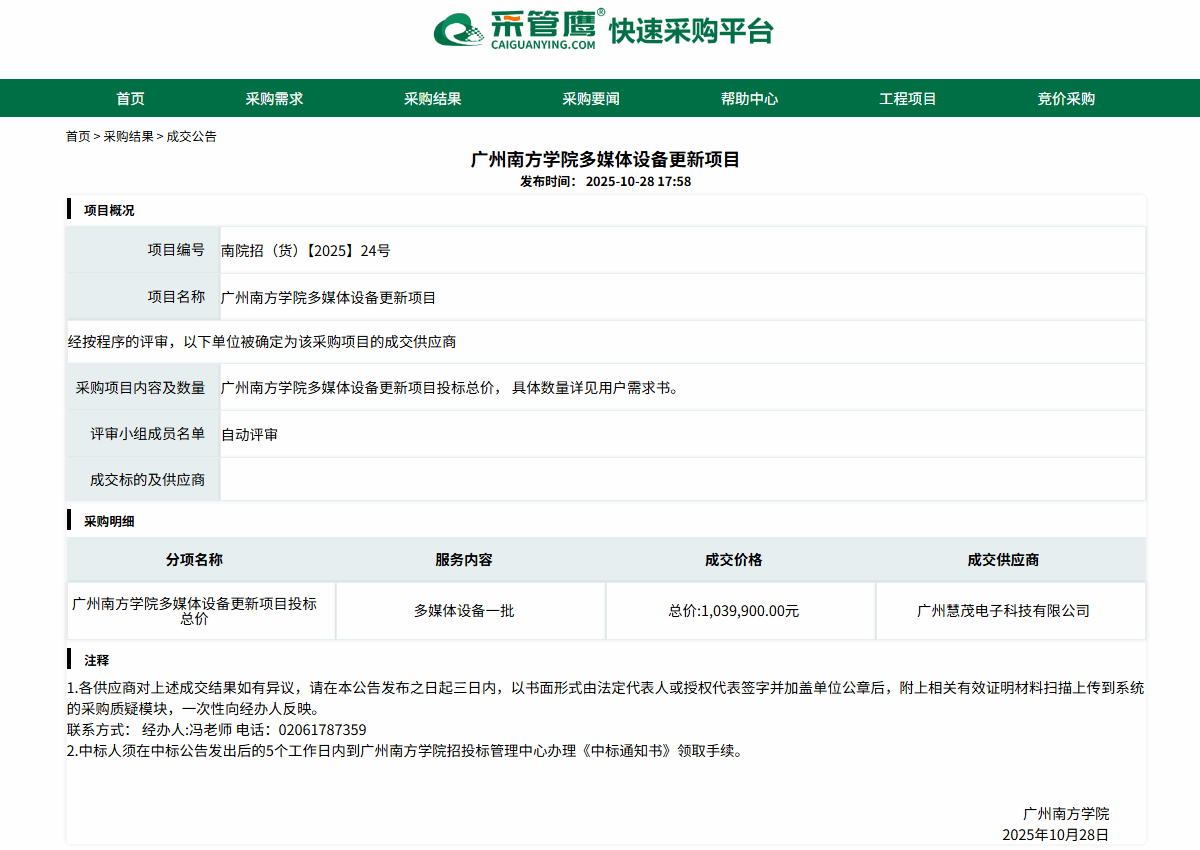
Task: Click the 快速采购平台 header title
Action: click(x=691, y=31)
